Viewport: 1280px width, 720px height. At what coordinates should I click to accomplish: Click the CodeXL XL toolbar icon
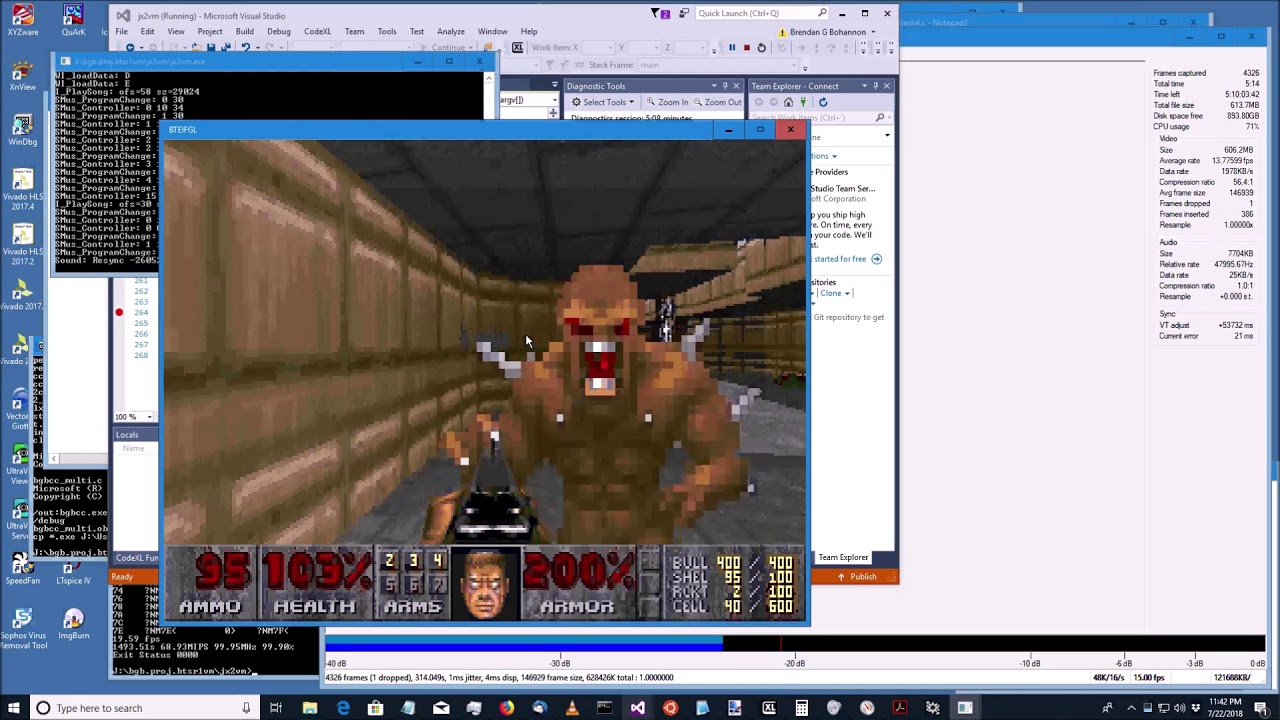517,47
